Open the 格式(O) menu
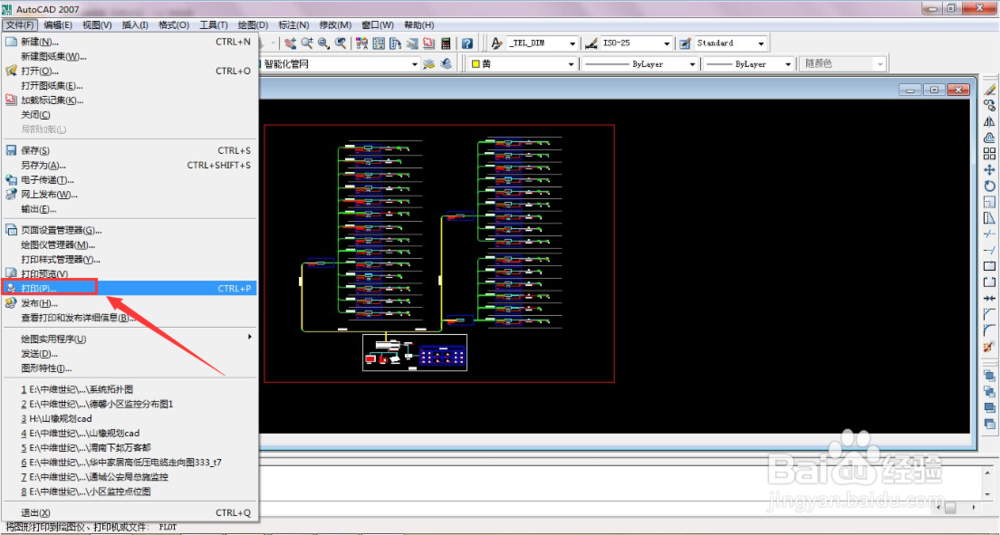The image size is (1000, 535). [x=174, y=25]
